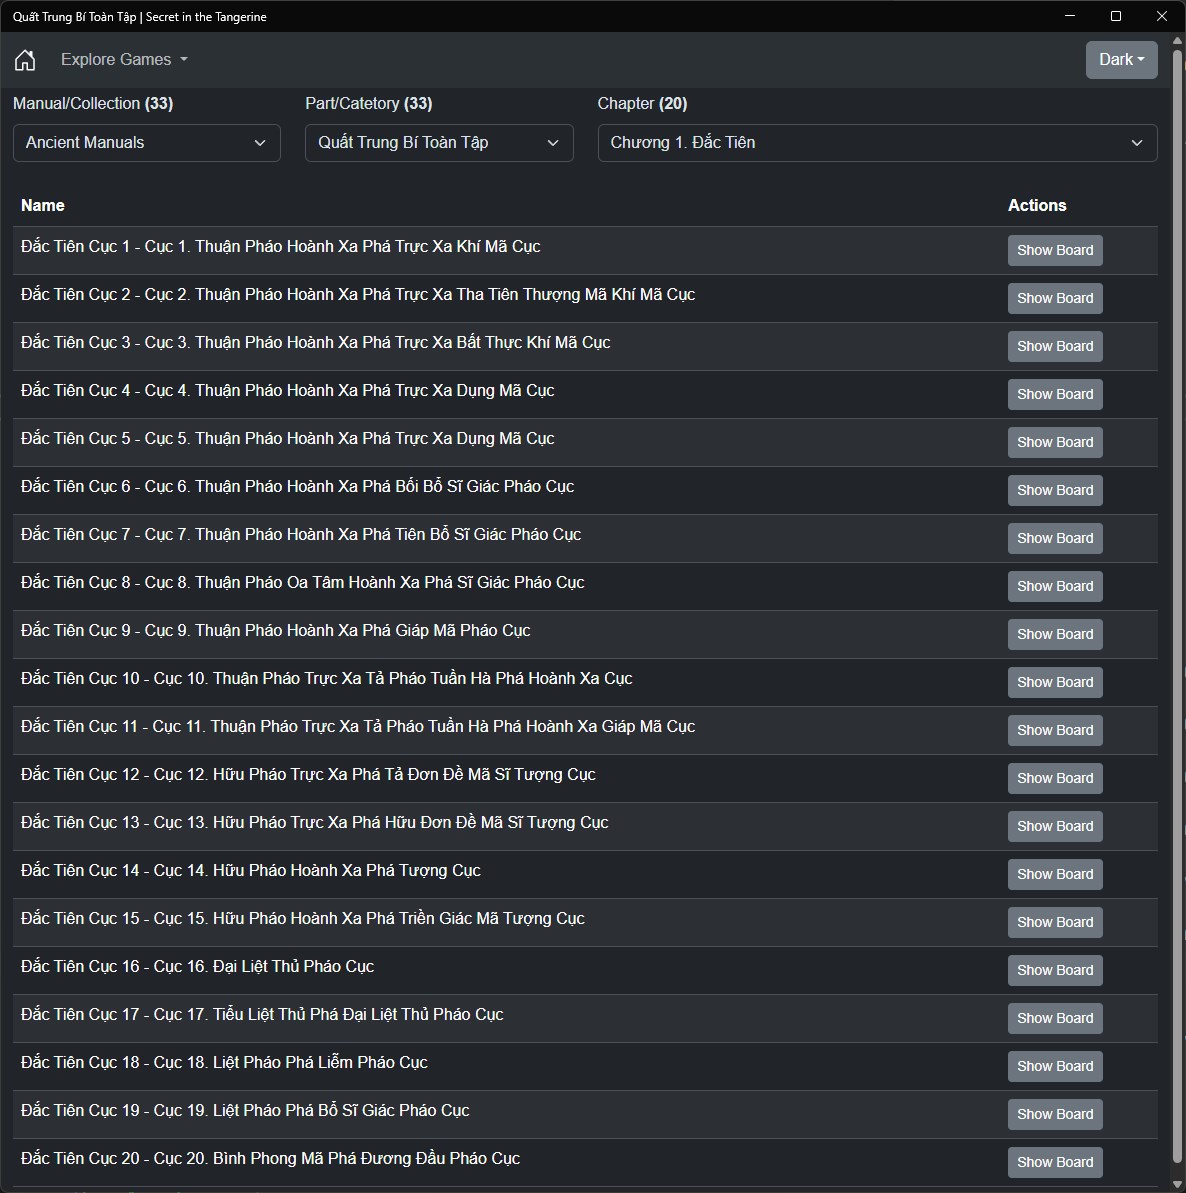The image size is (1186, 1193).
Task: Click the Name column header
Action: [43, 206]
